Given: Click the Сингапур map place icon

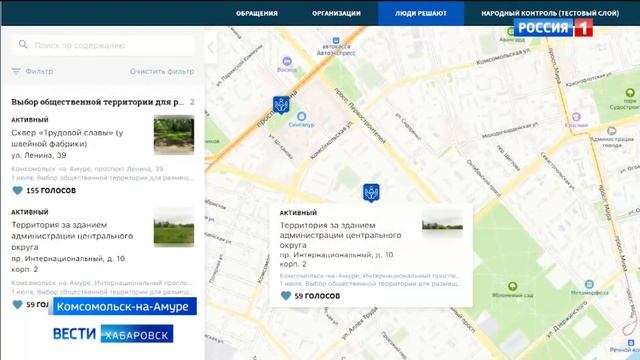Looking at the screenshot, I should tap(301, 117).
